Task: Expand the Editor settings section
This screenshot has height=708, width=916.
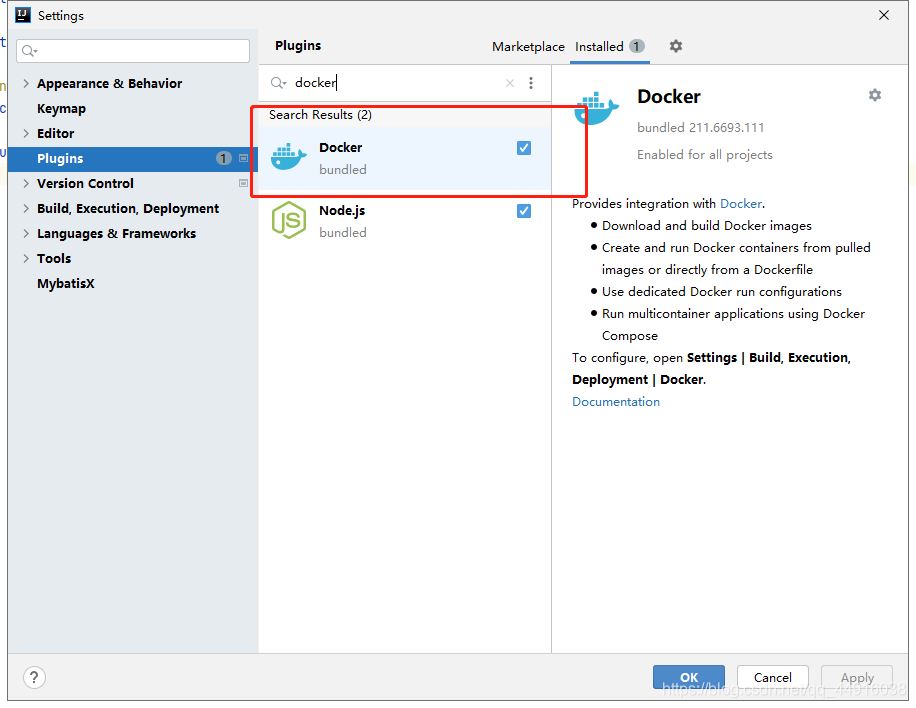Action: pos(26,134)
